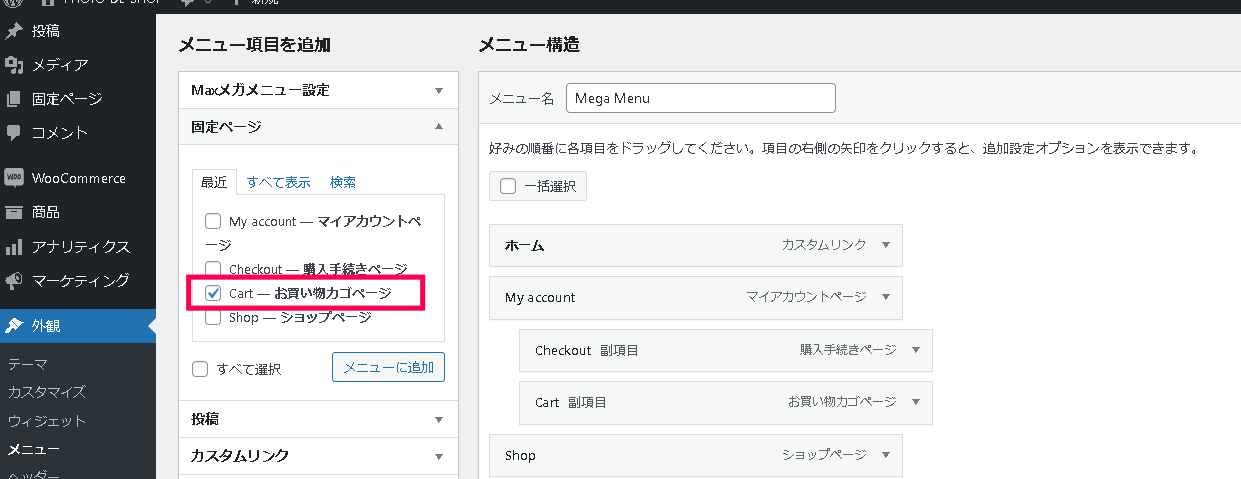
Task: Open the 検索 tab
Action: 343,182
